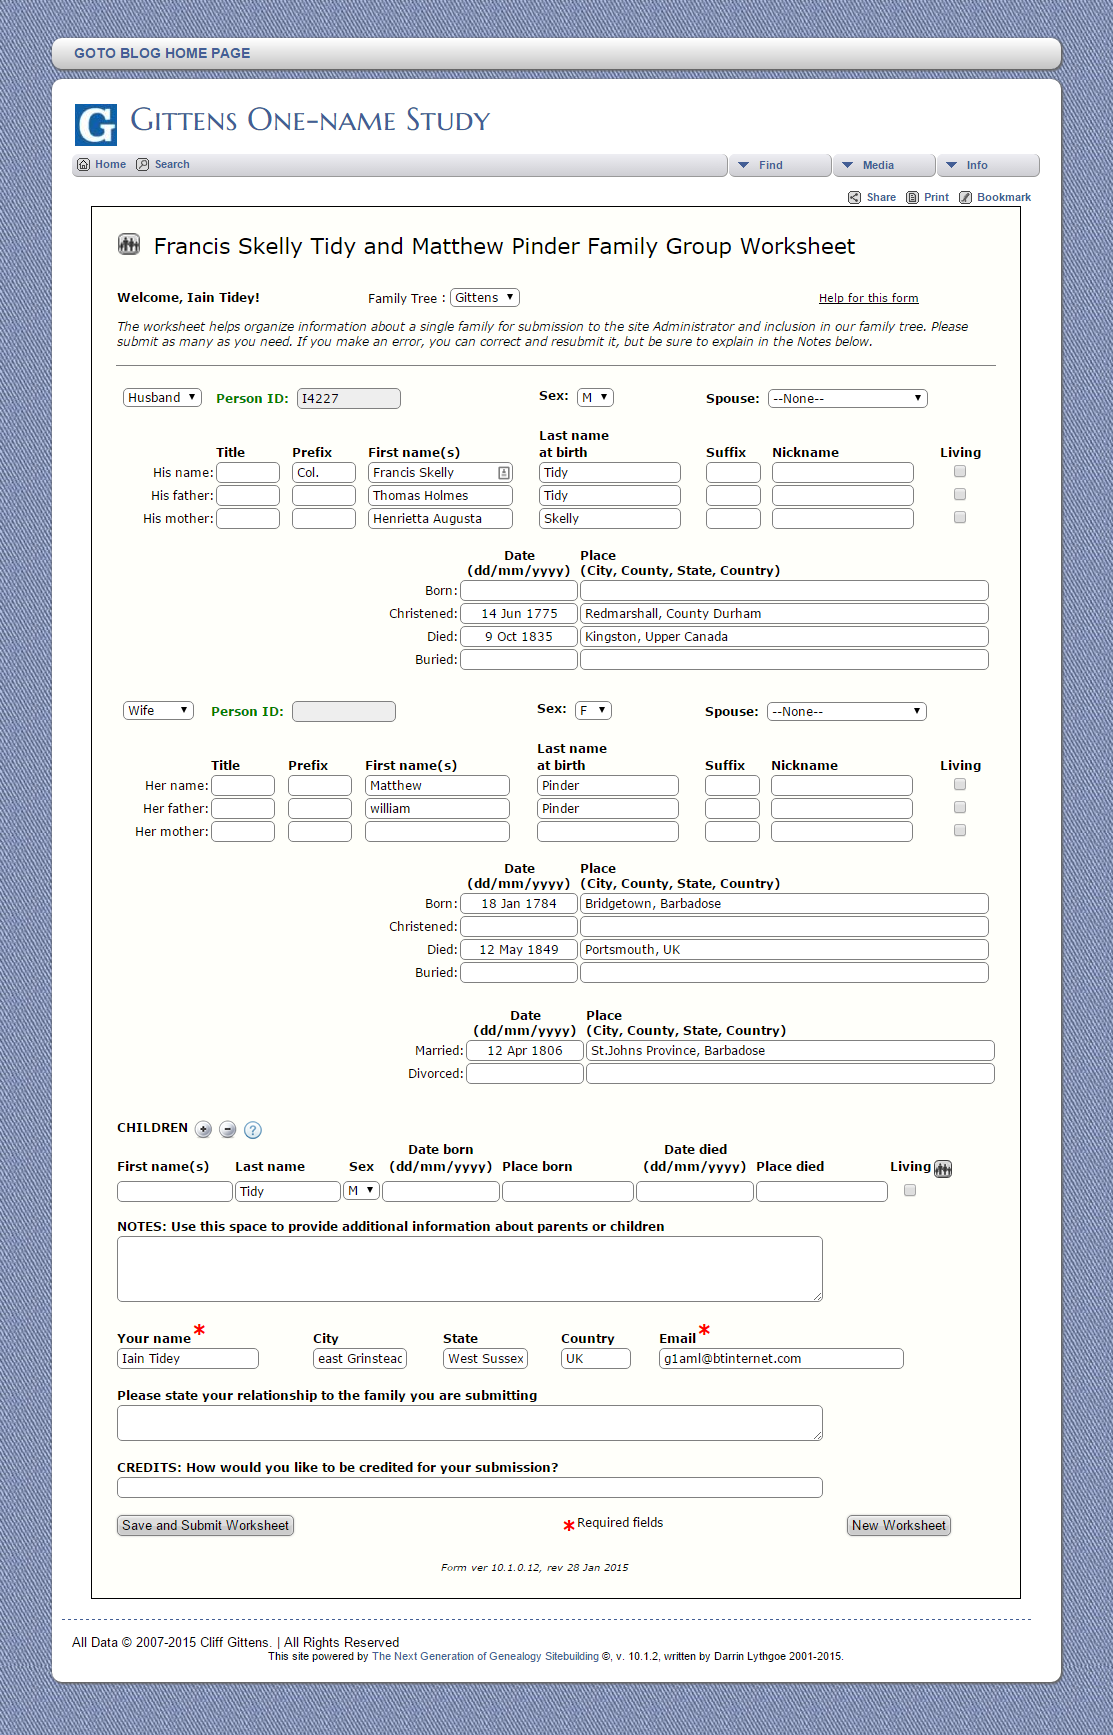Screen dimensions: 1113x1735
Task: Open Next Generation of Genealogy Sitebuilding link
Action: click(x=485, y=1656)
